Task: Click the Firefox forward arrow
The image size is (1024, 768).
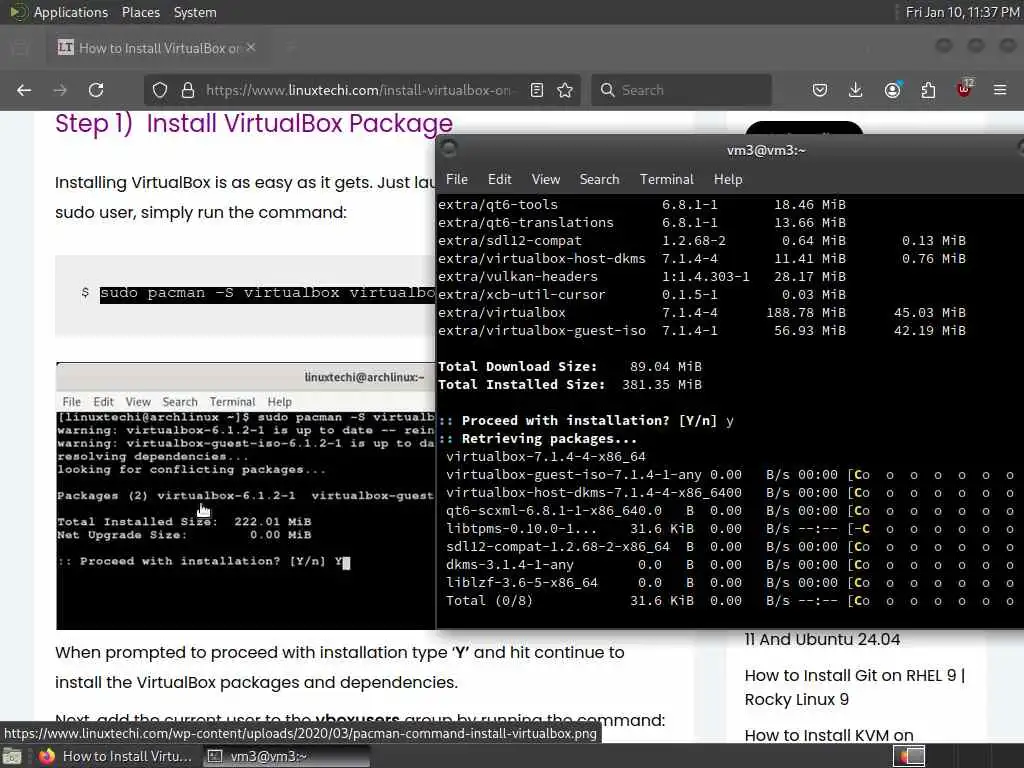Action: pyautogui.click(x=60, y=90)
